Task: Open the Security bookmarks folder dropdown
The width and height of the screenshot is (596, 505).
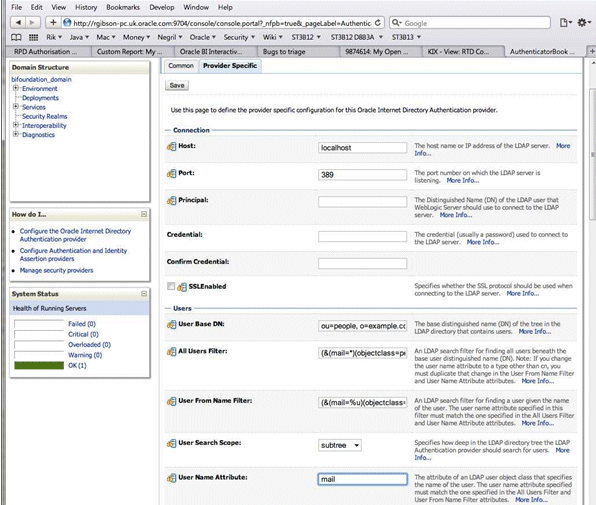Action: (239, 37)
